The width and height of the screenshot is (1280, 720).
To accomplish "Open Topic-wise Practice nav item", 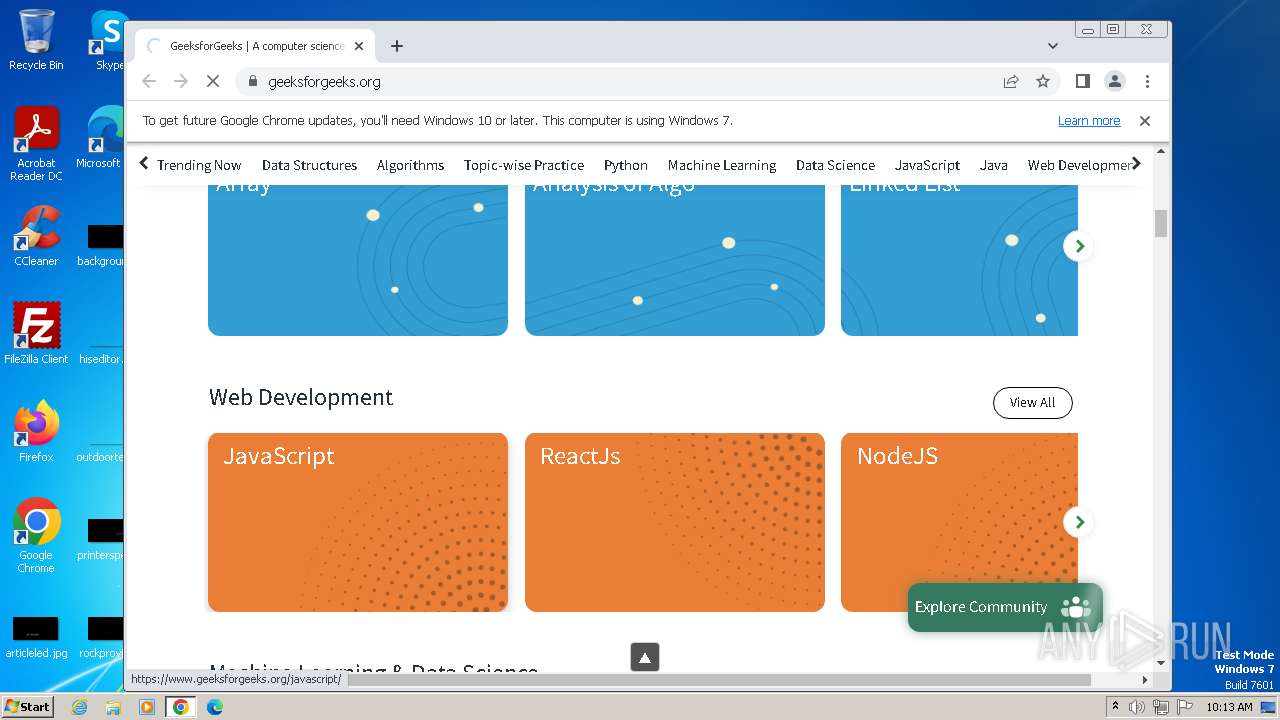I will point(524,165).
